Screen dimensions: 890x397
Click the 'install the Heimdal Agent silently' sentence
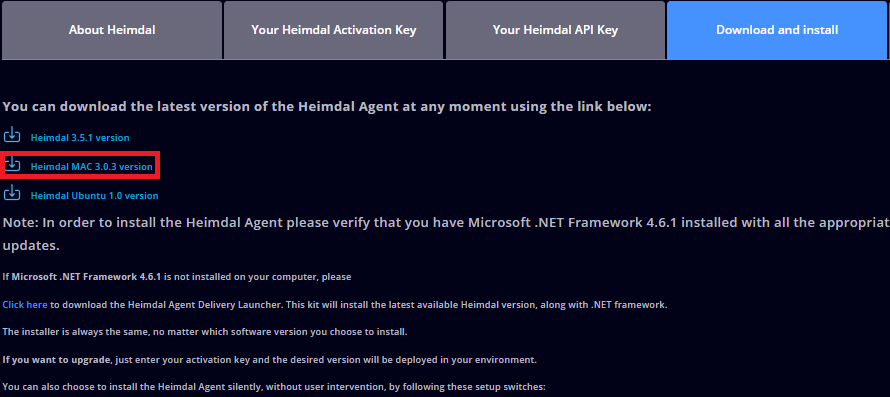274,387
